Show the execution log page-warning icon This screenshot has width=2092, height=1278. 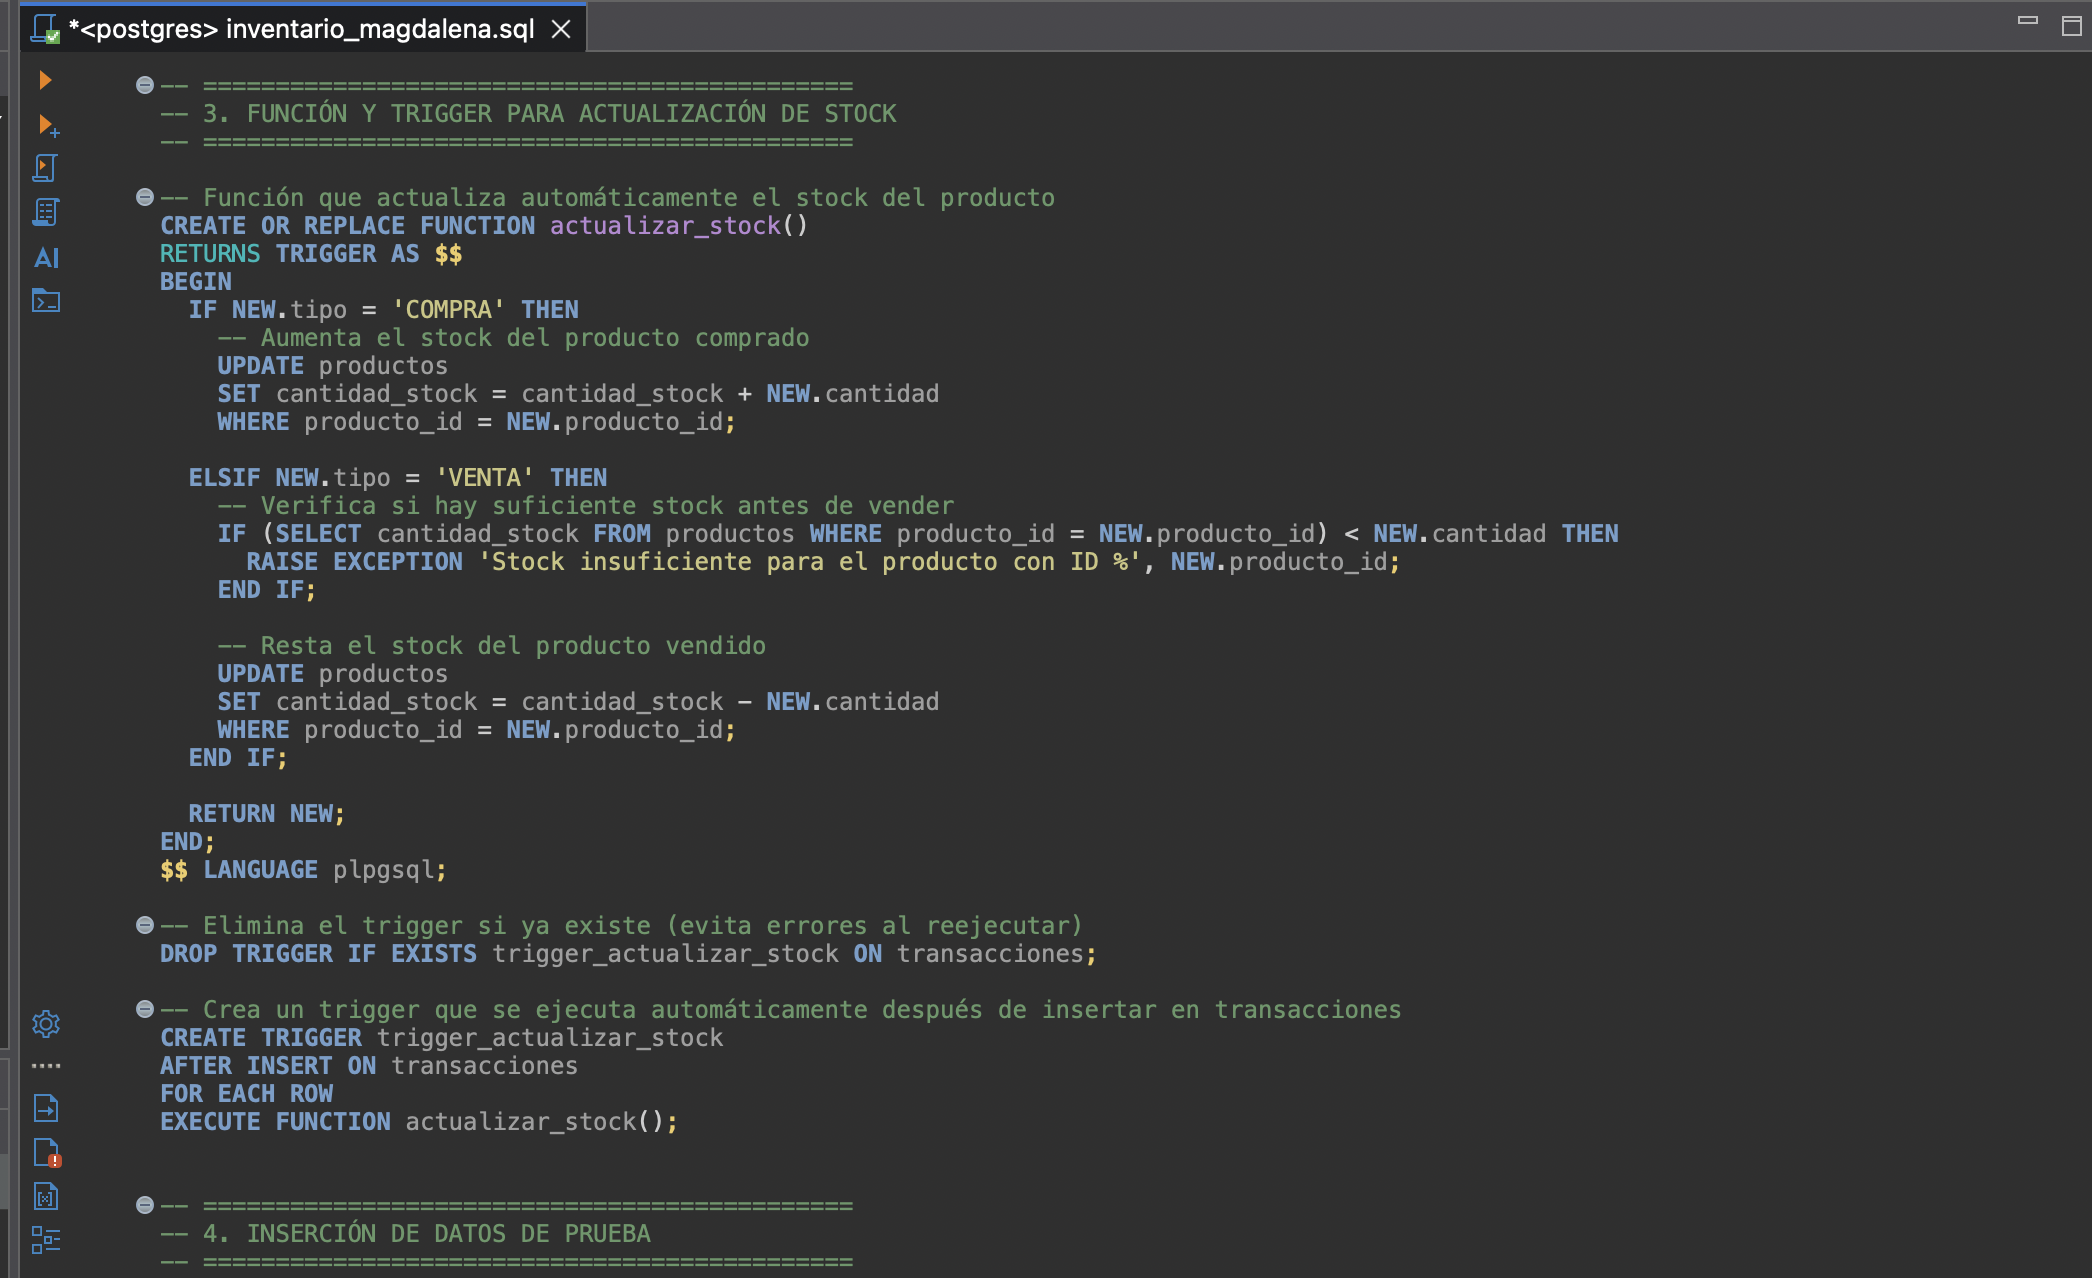pos(47,1153)
